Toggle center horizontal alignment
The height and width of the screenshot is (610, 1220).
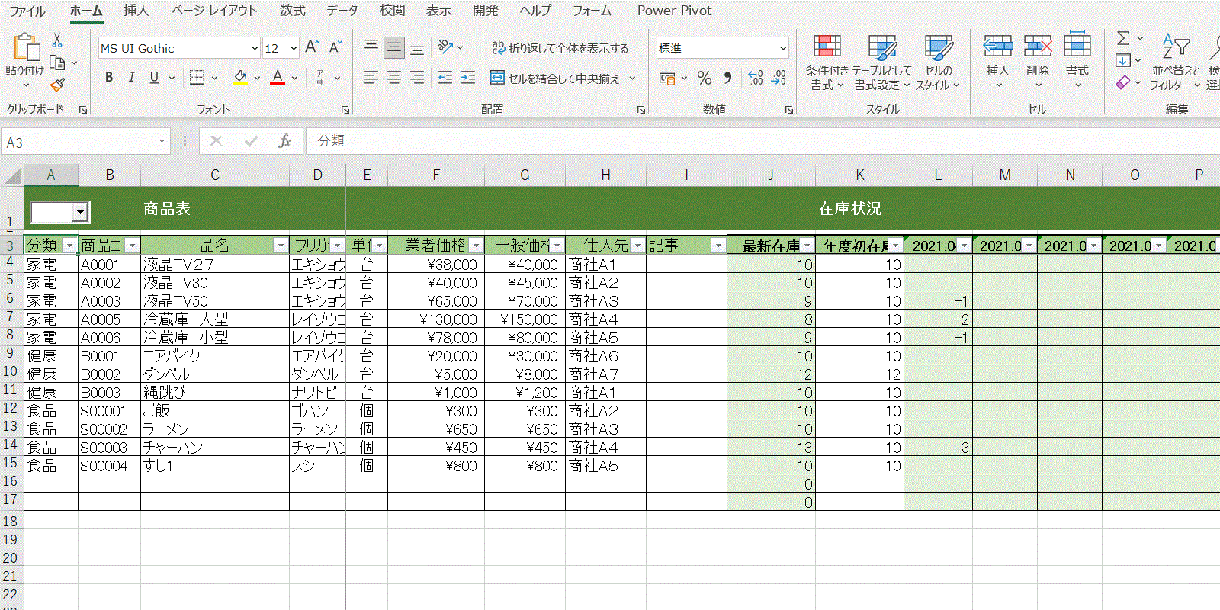[x=394, y=77]
